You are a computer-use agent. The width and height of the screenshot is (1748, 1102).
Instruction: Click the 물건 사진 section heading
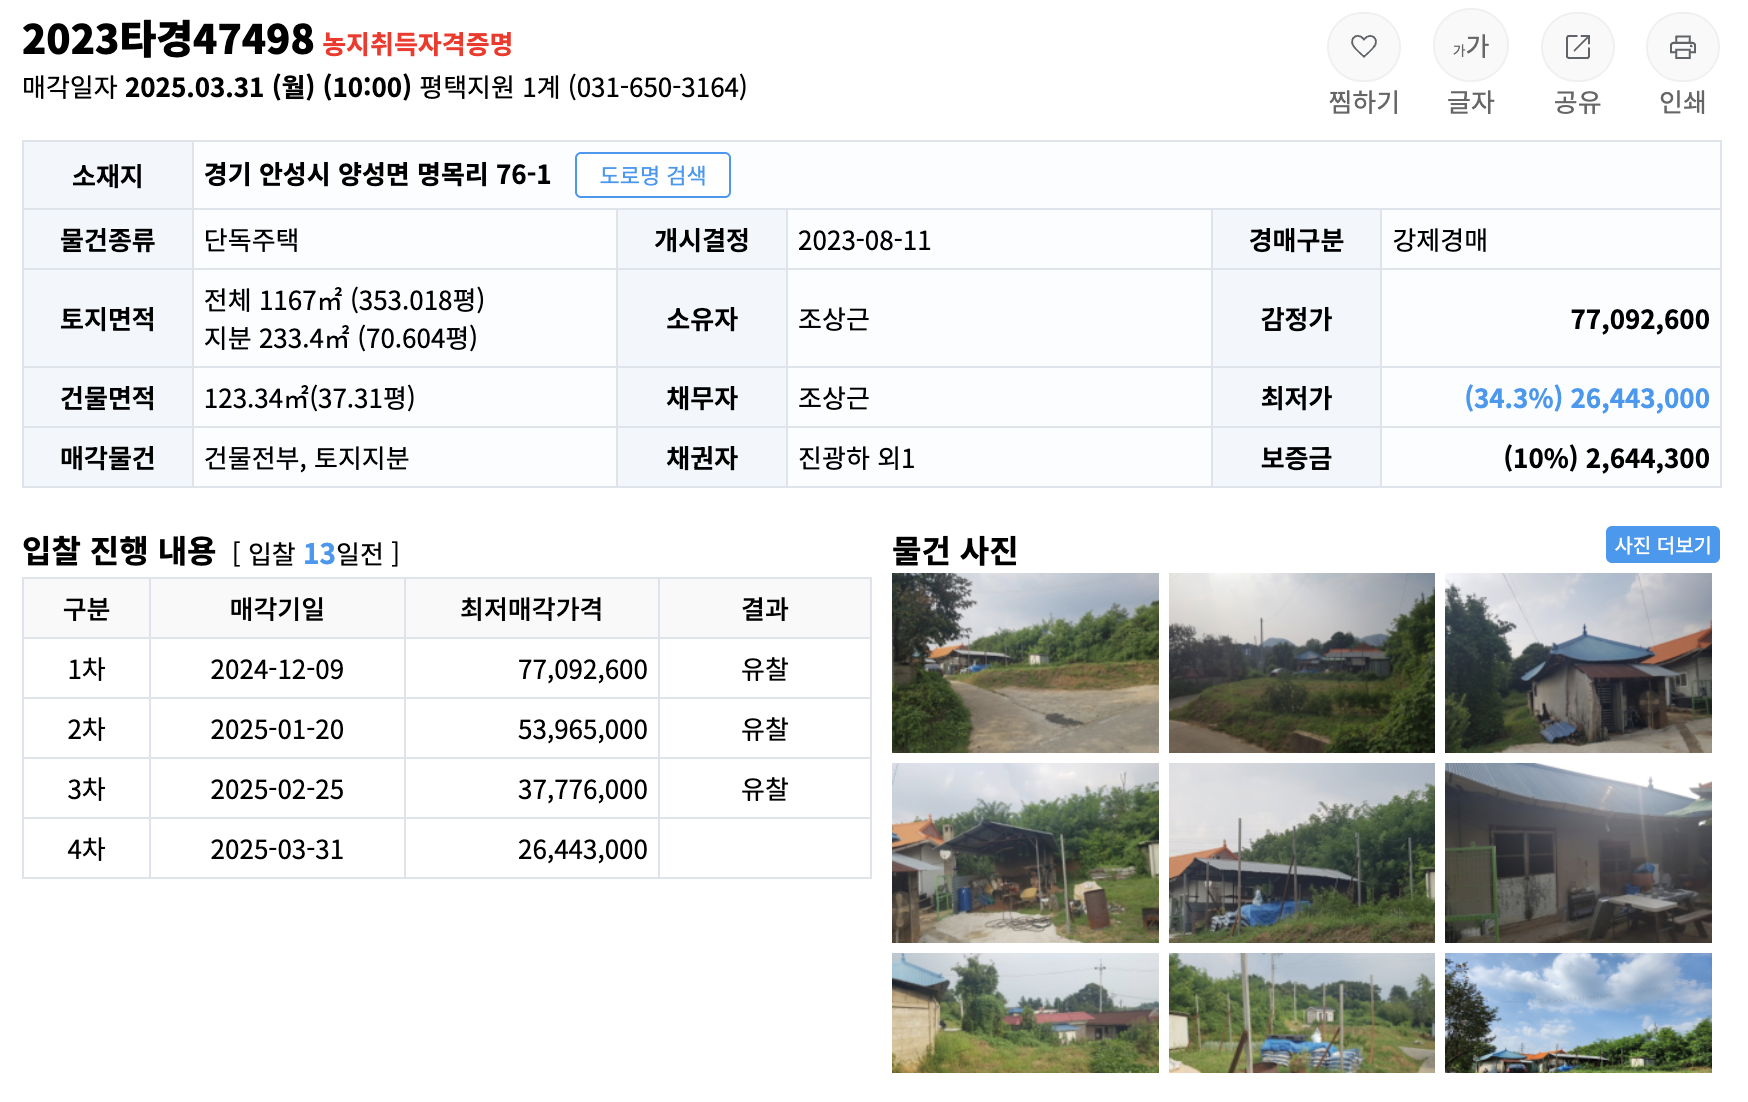tap(955, 550)
